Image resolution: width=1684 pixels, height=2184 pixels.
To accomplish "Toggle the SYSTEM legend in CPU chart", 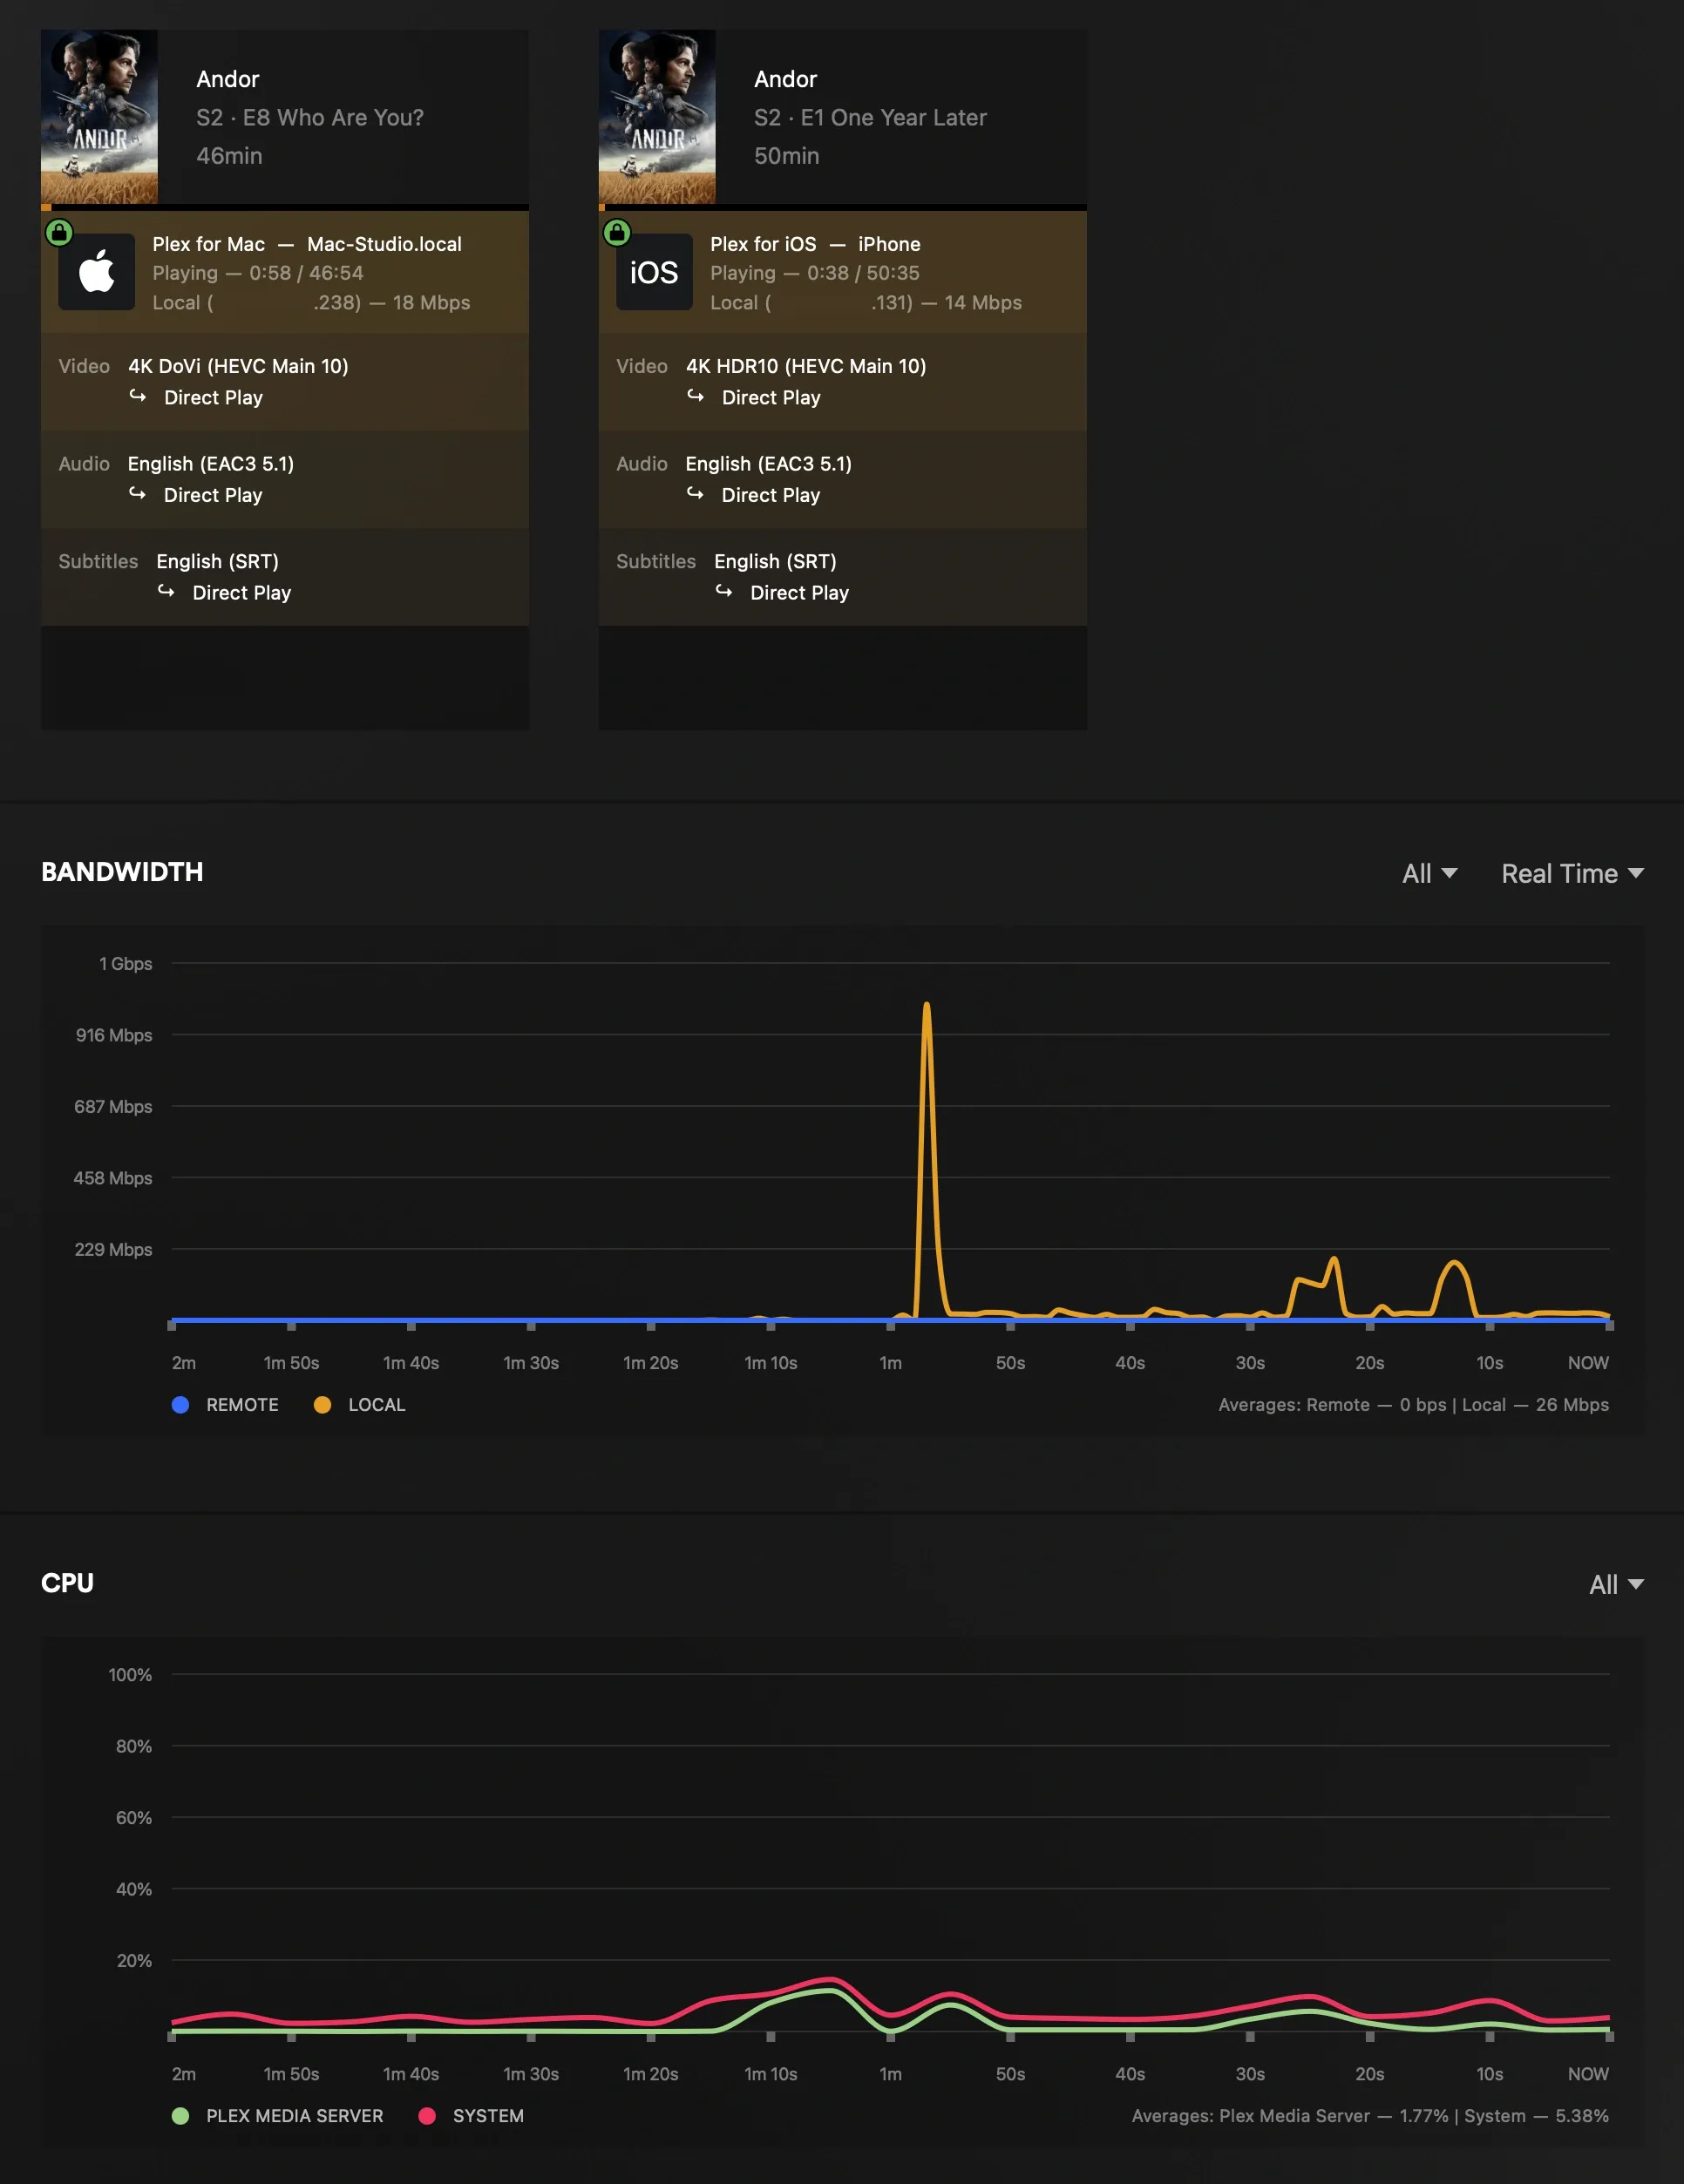I will pos(471,2116).
